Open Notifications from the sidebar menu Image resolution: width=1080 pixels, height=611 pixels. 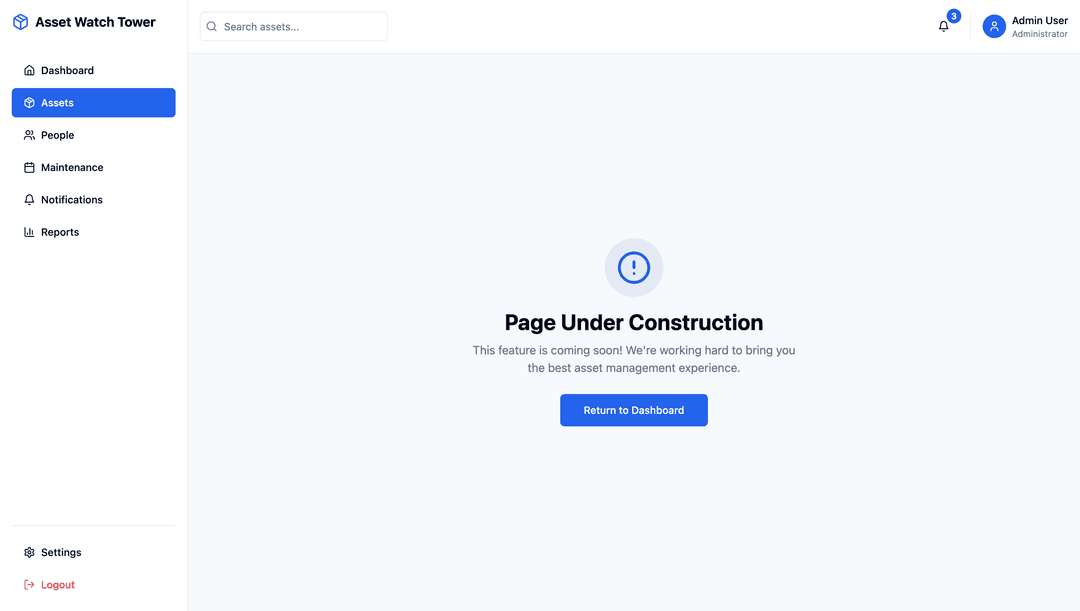click(71, 200)
